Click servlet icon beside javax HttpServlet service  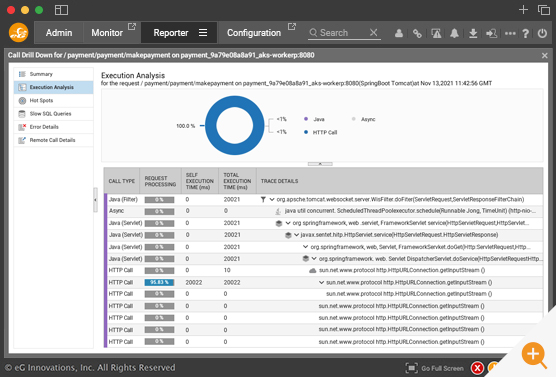288,235
